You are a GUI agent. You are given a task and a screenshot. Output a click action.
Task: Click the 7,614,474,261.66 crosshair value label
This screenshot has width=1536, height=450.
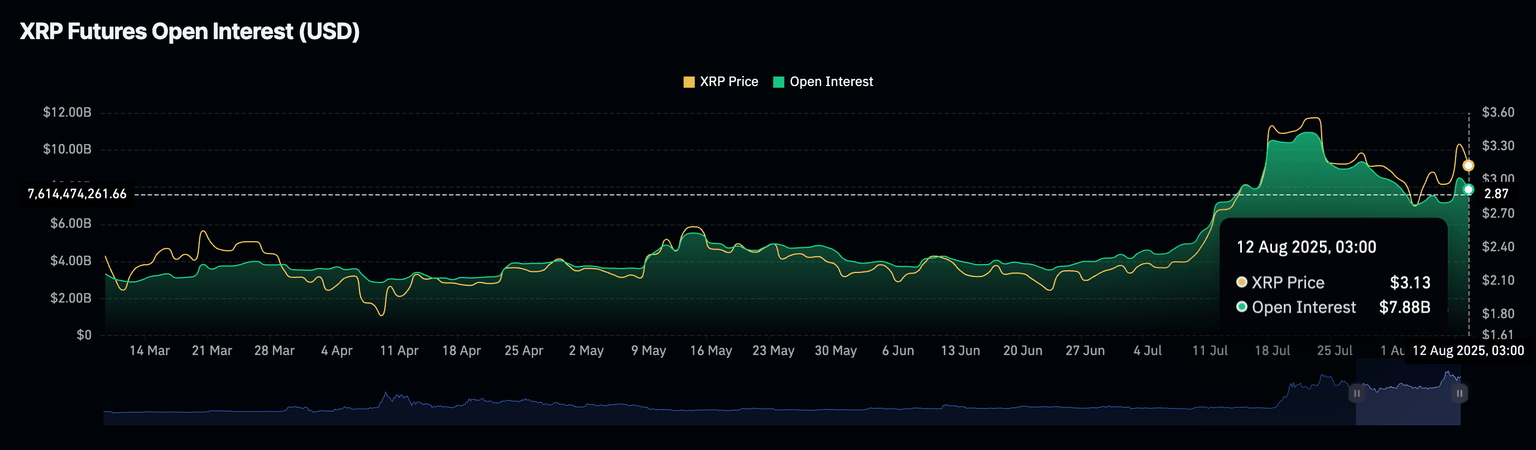pos(77,194)
